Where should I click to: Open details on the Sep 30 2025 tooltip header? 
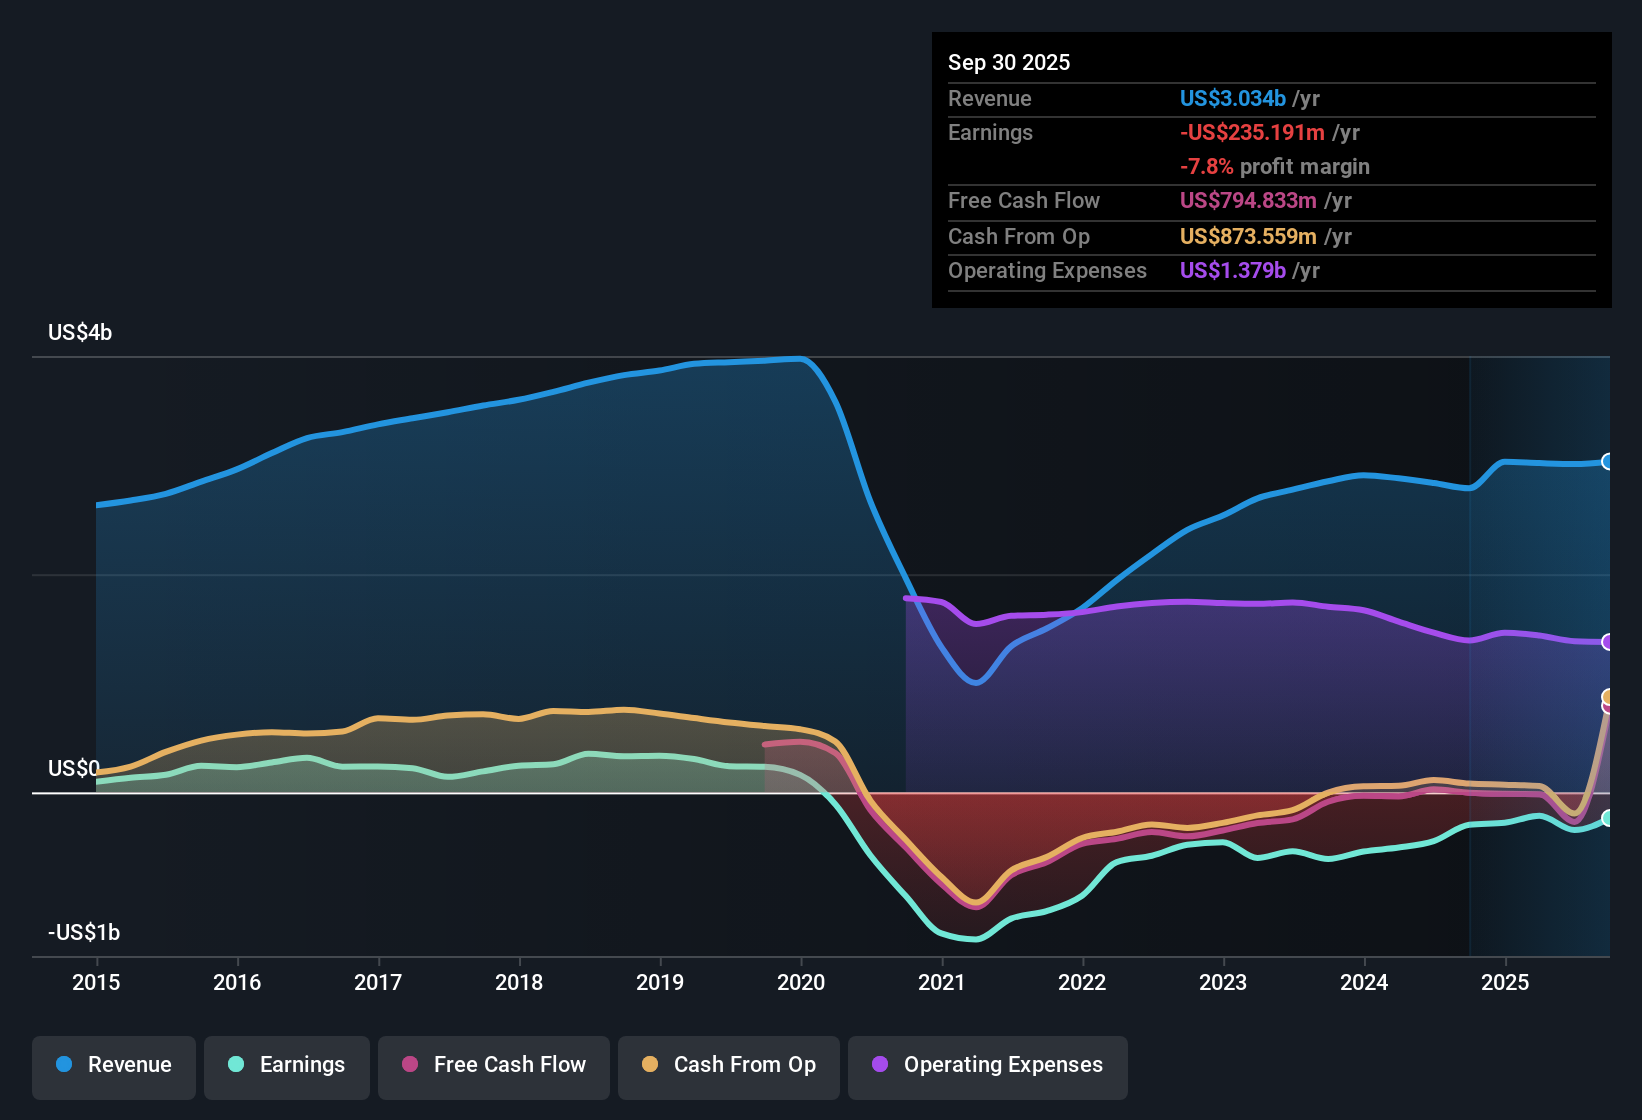pyautogui.click(x=1009, y=62)
